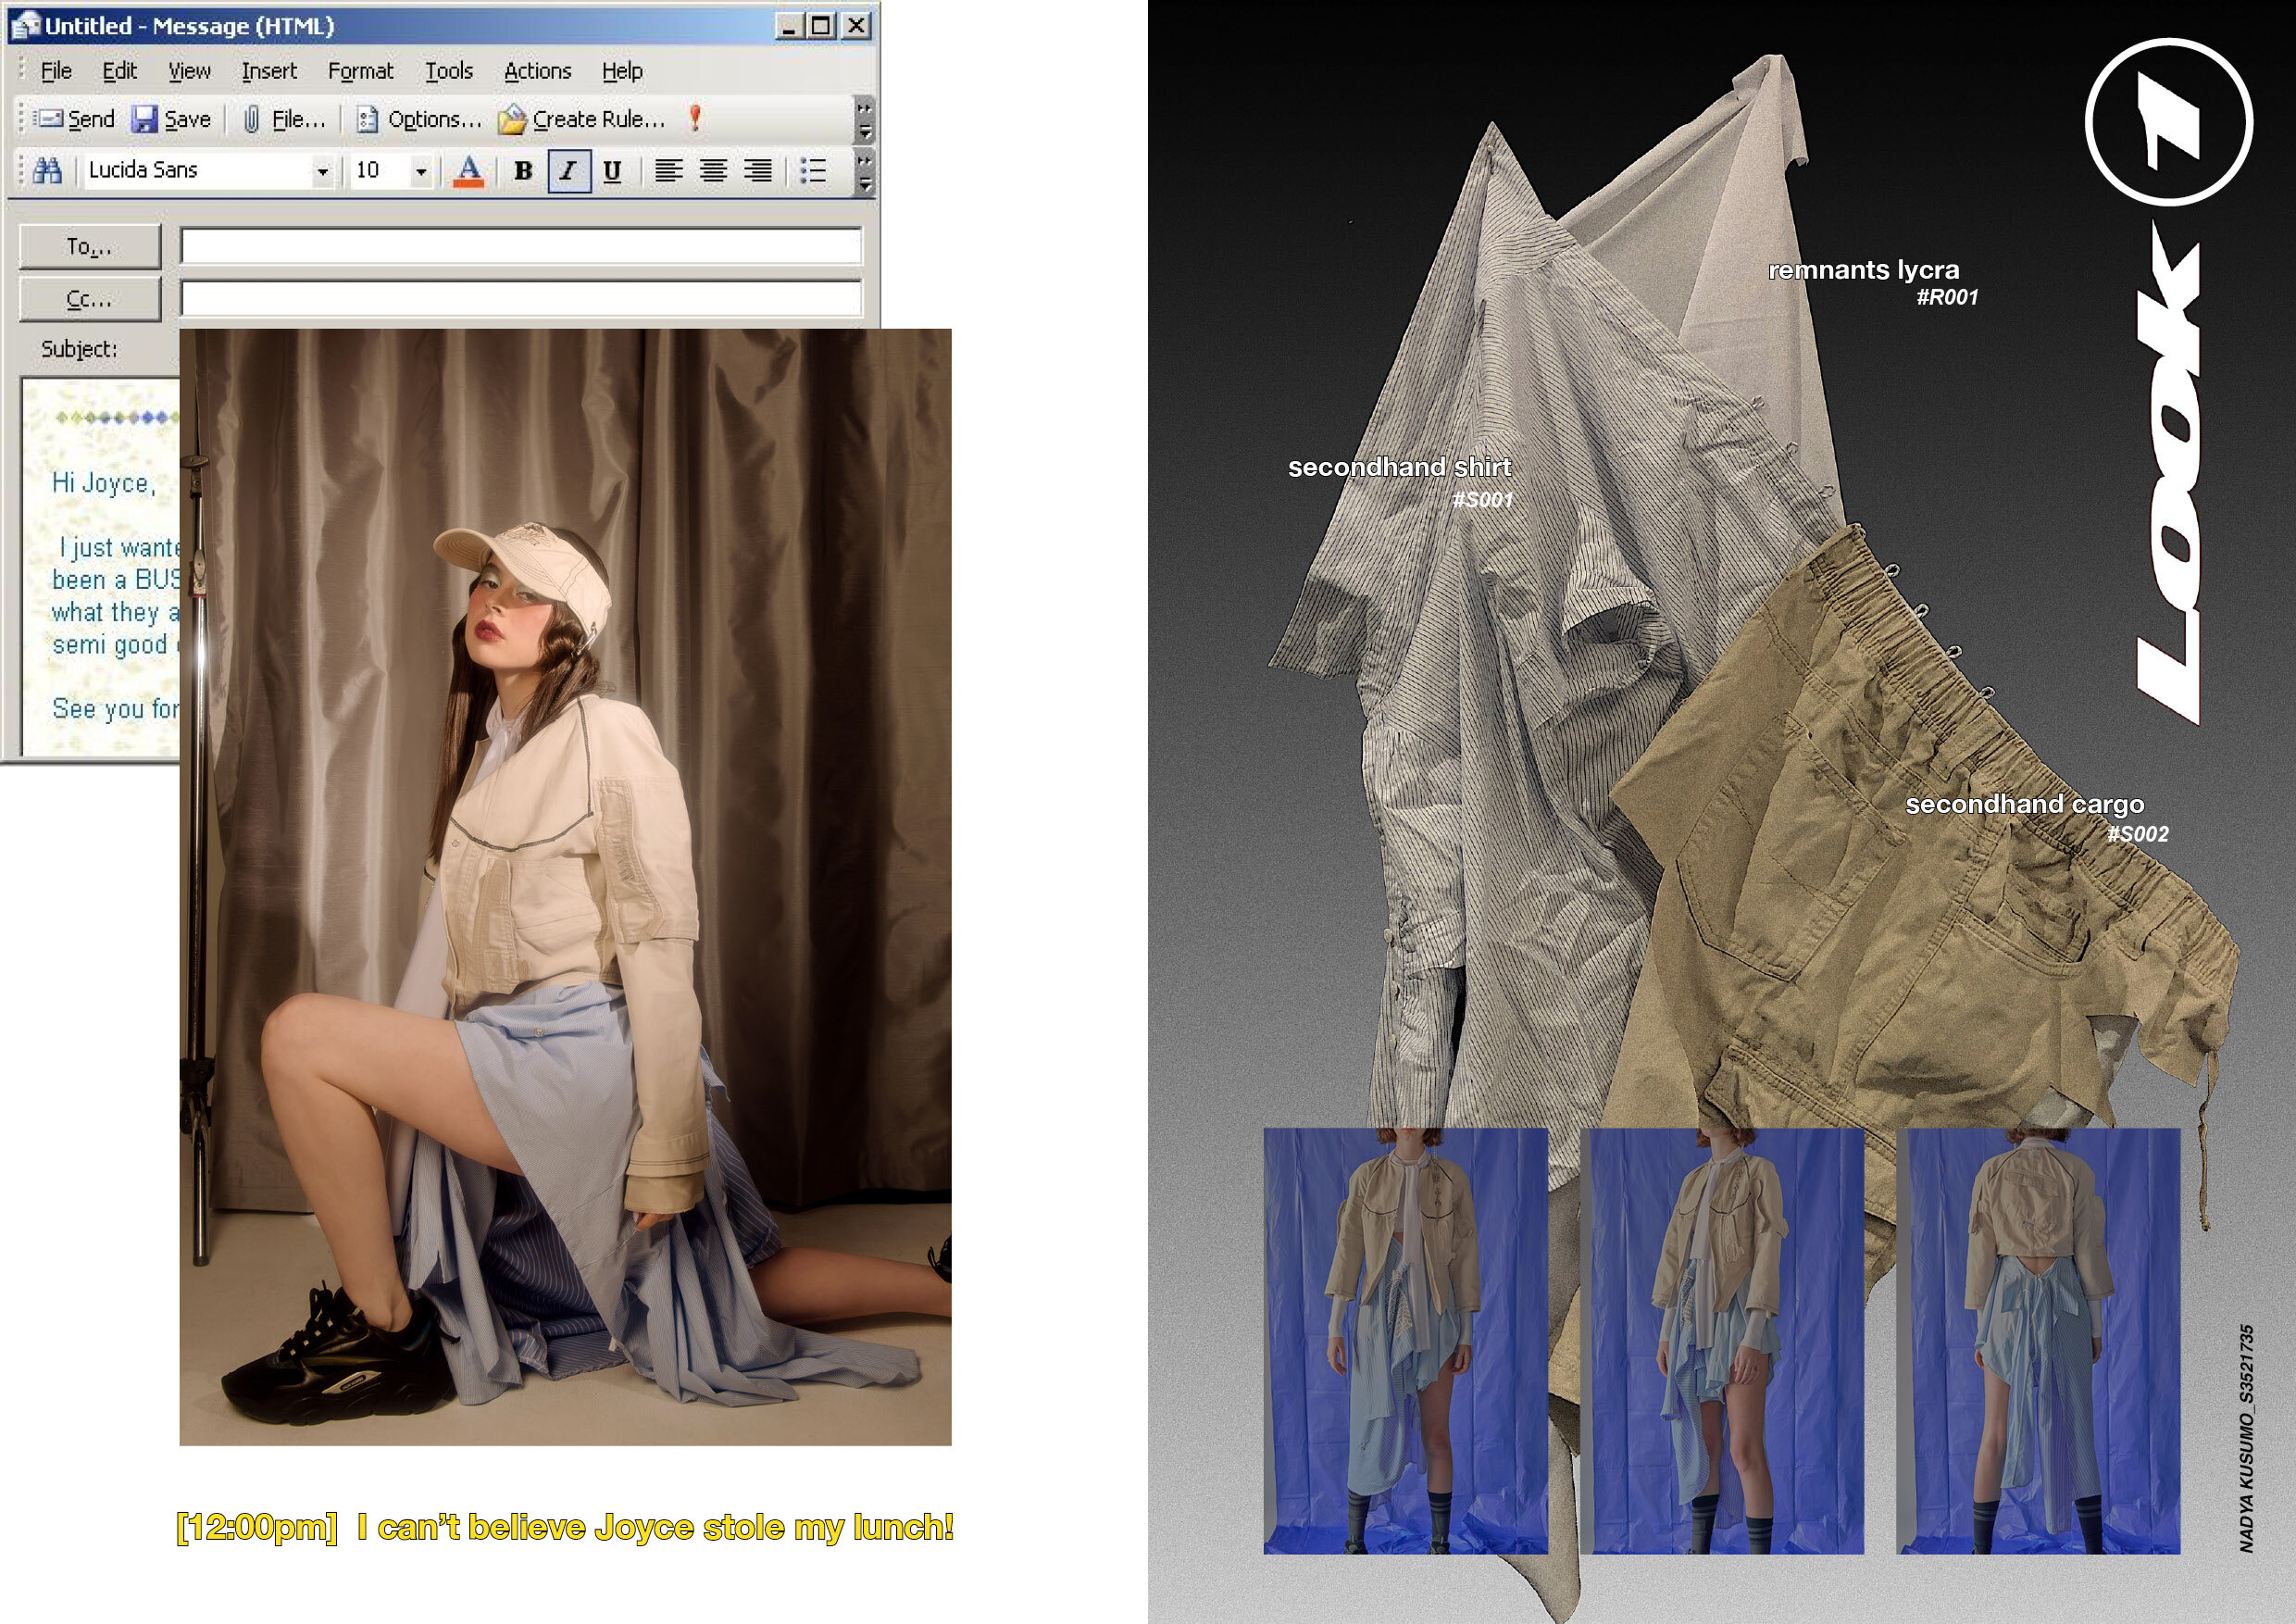Click the To... recipients button

click(x=89, y=246)
